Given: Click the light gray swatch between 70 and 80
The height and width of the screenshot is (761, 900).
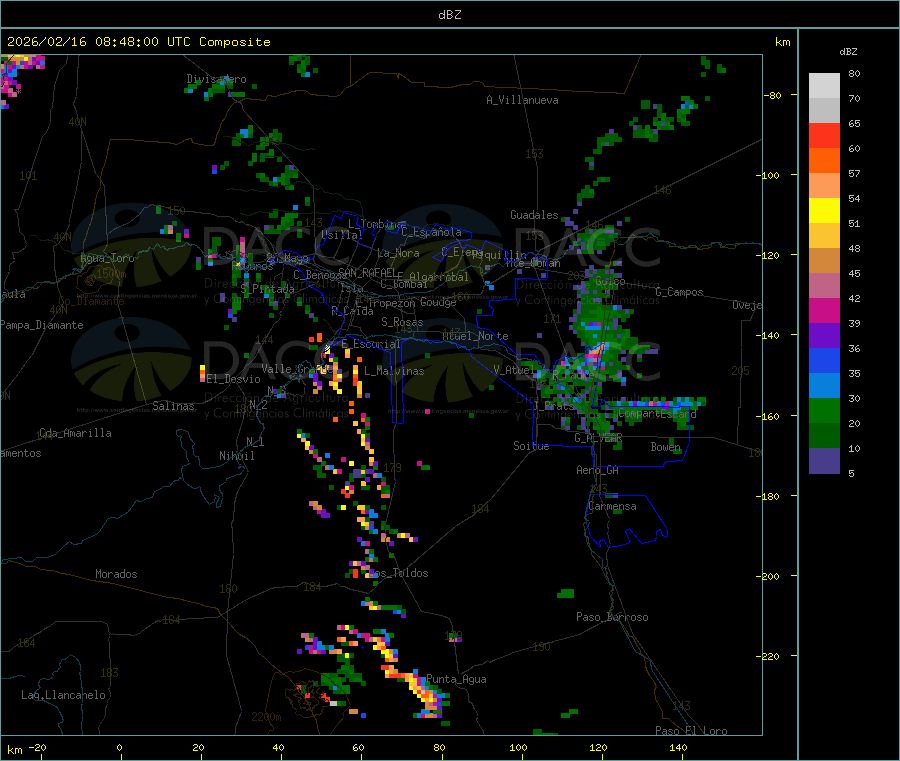Looking at the screenshot, I should (x=824, y=86).
